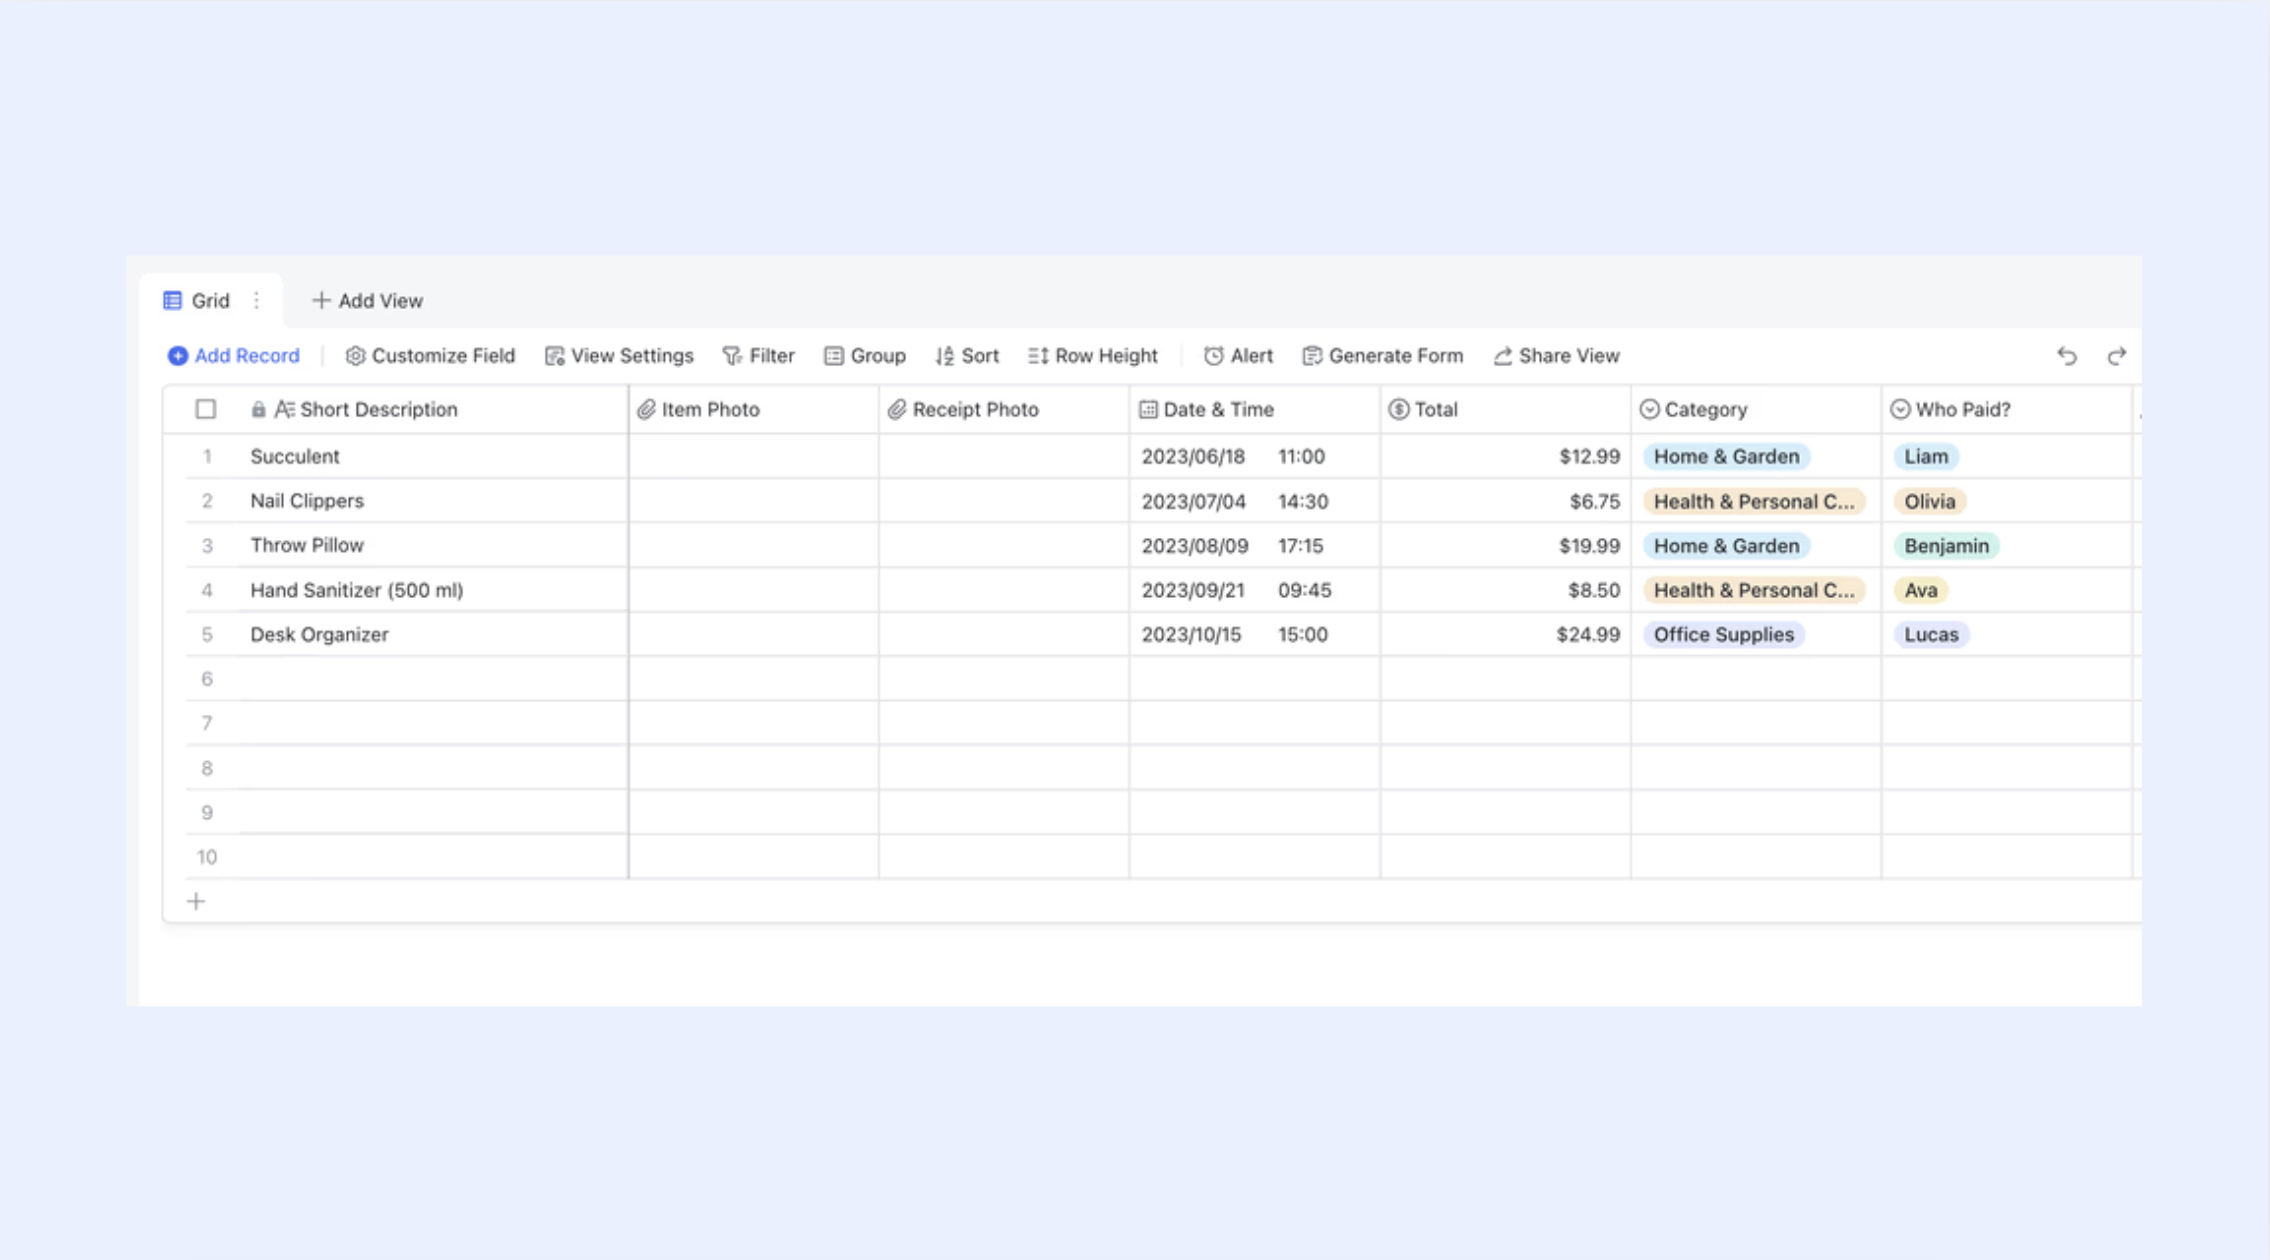Click the Olivia tag

pos(1930,501)
